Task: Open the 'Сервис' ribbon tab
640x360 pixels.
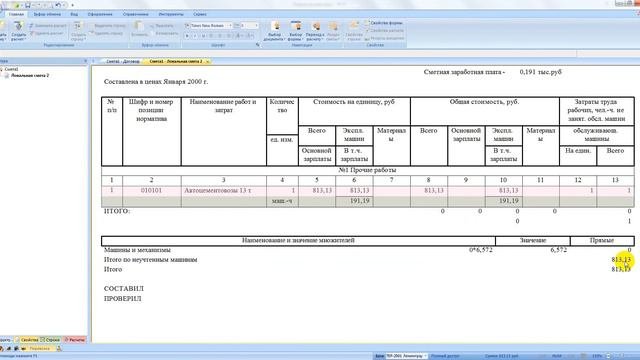Action: [x=200, y=14]
